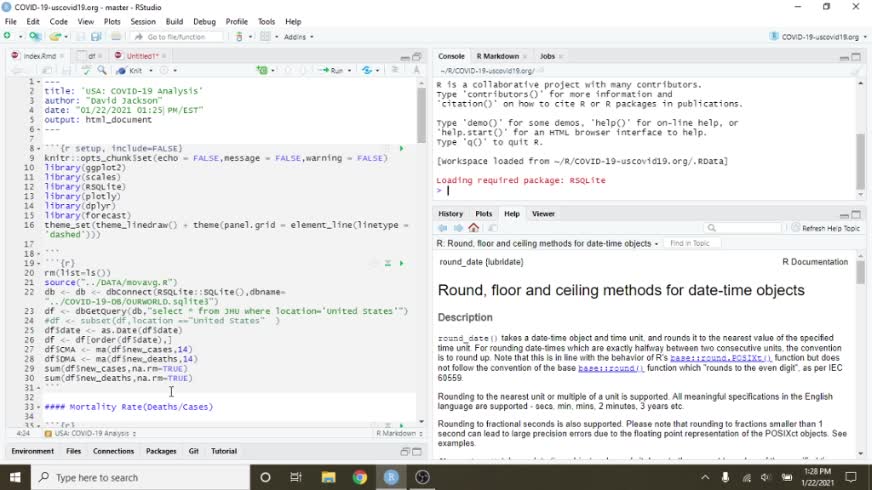Open the New File dropdown arrow
The width and height of the screenshot is (872, 490).
[20, 37]
